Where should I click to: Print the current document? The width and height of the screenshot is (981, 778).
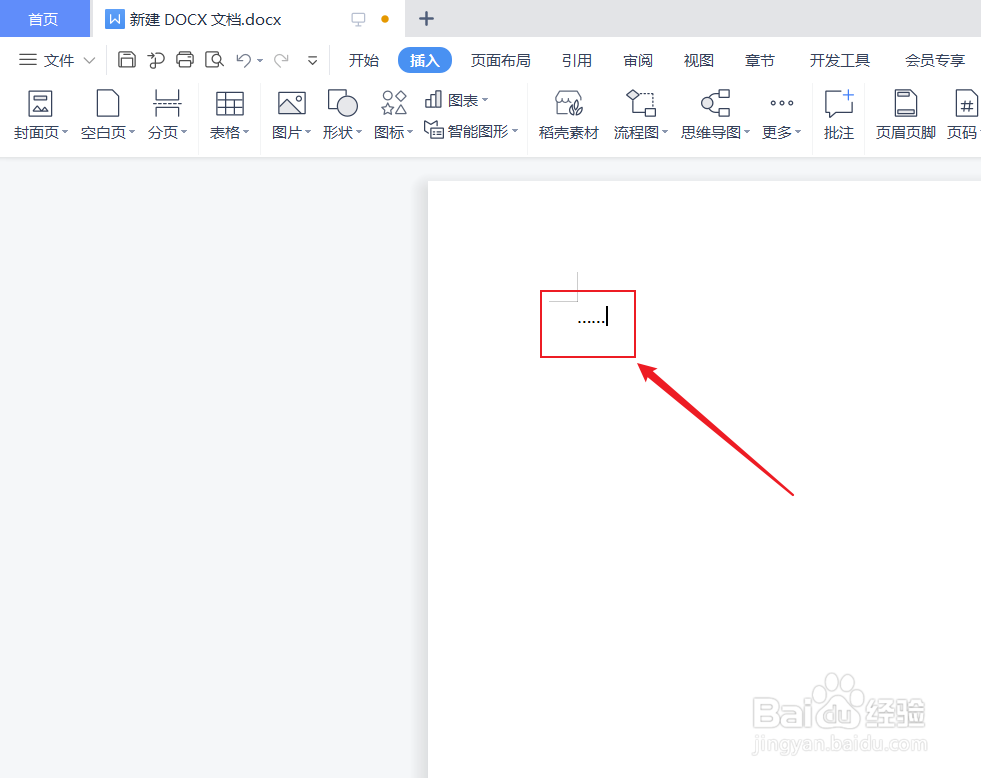[x=184, y=60]
